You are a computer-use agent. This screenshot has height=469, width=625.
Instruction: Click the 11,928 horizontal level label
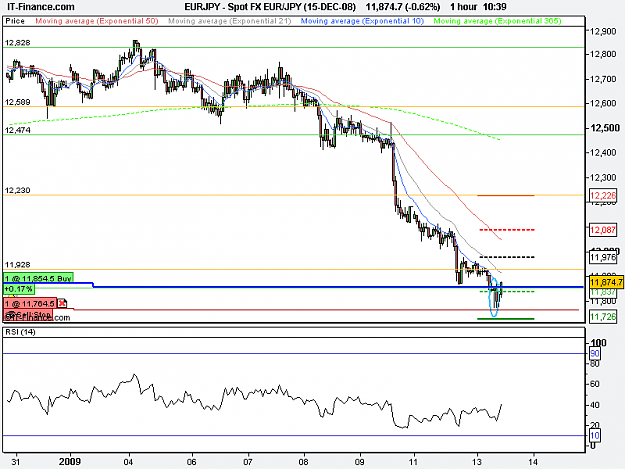pos(17,265)
